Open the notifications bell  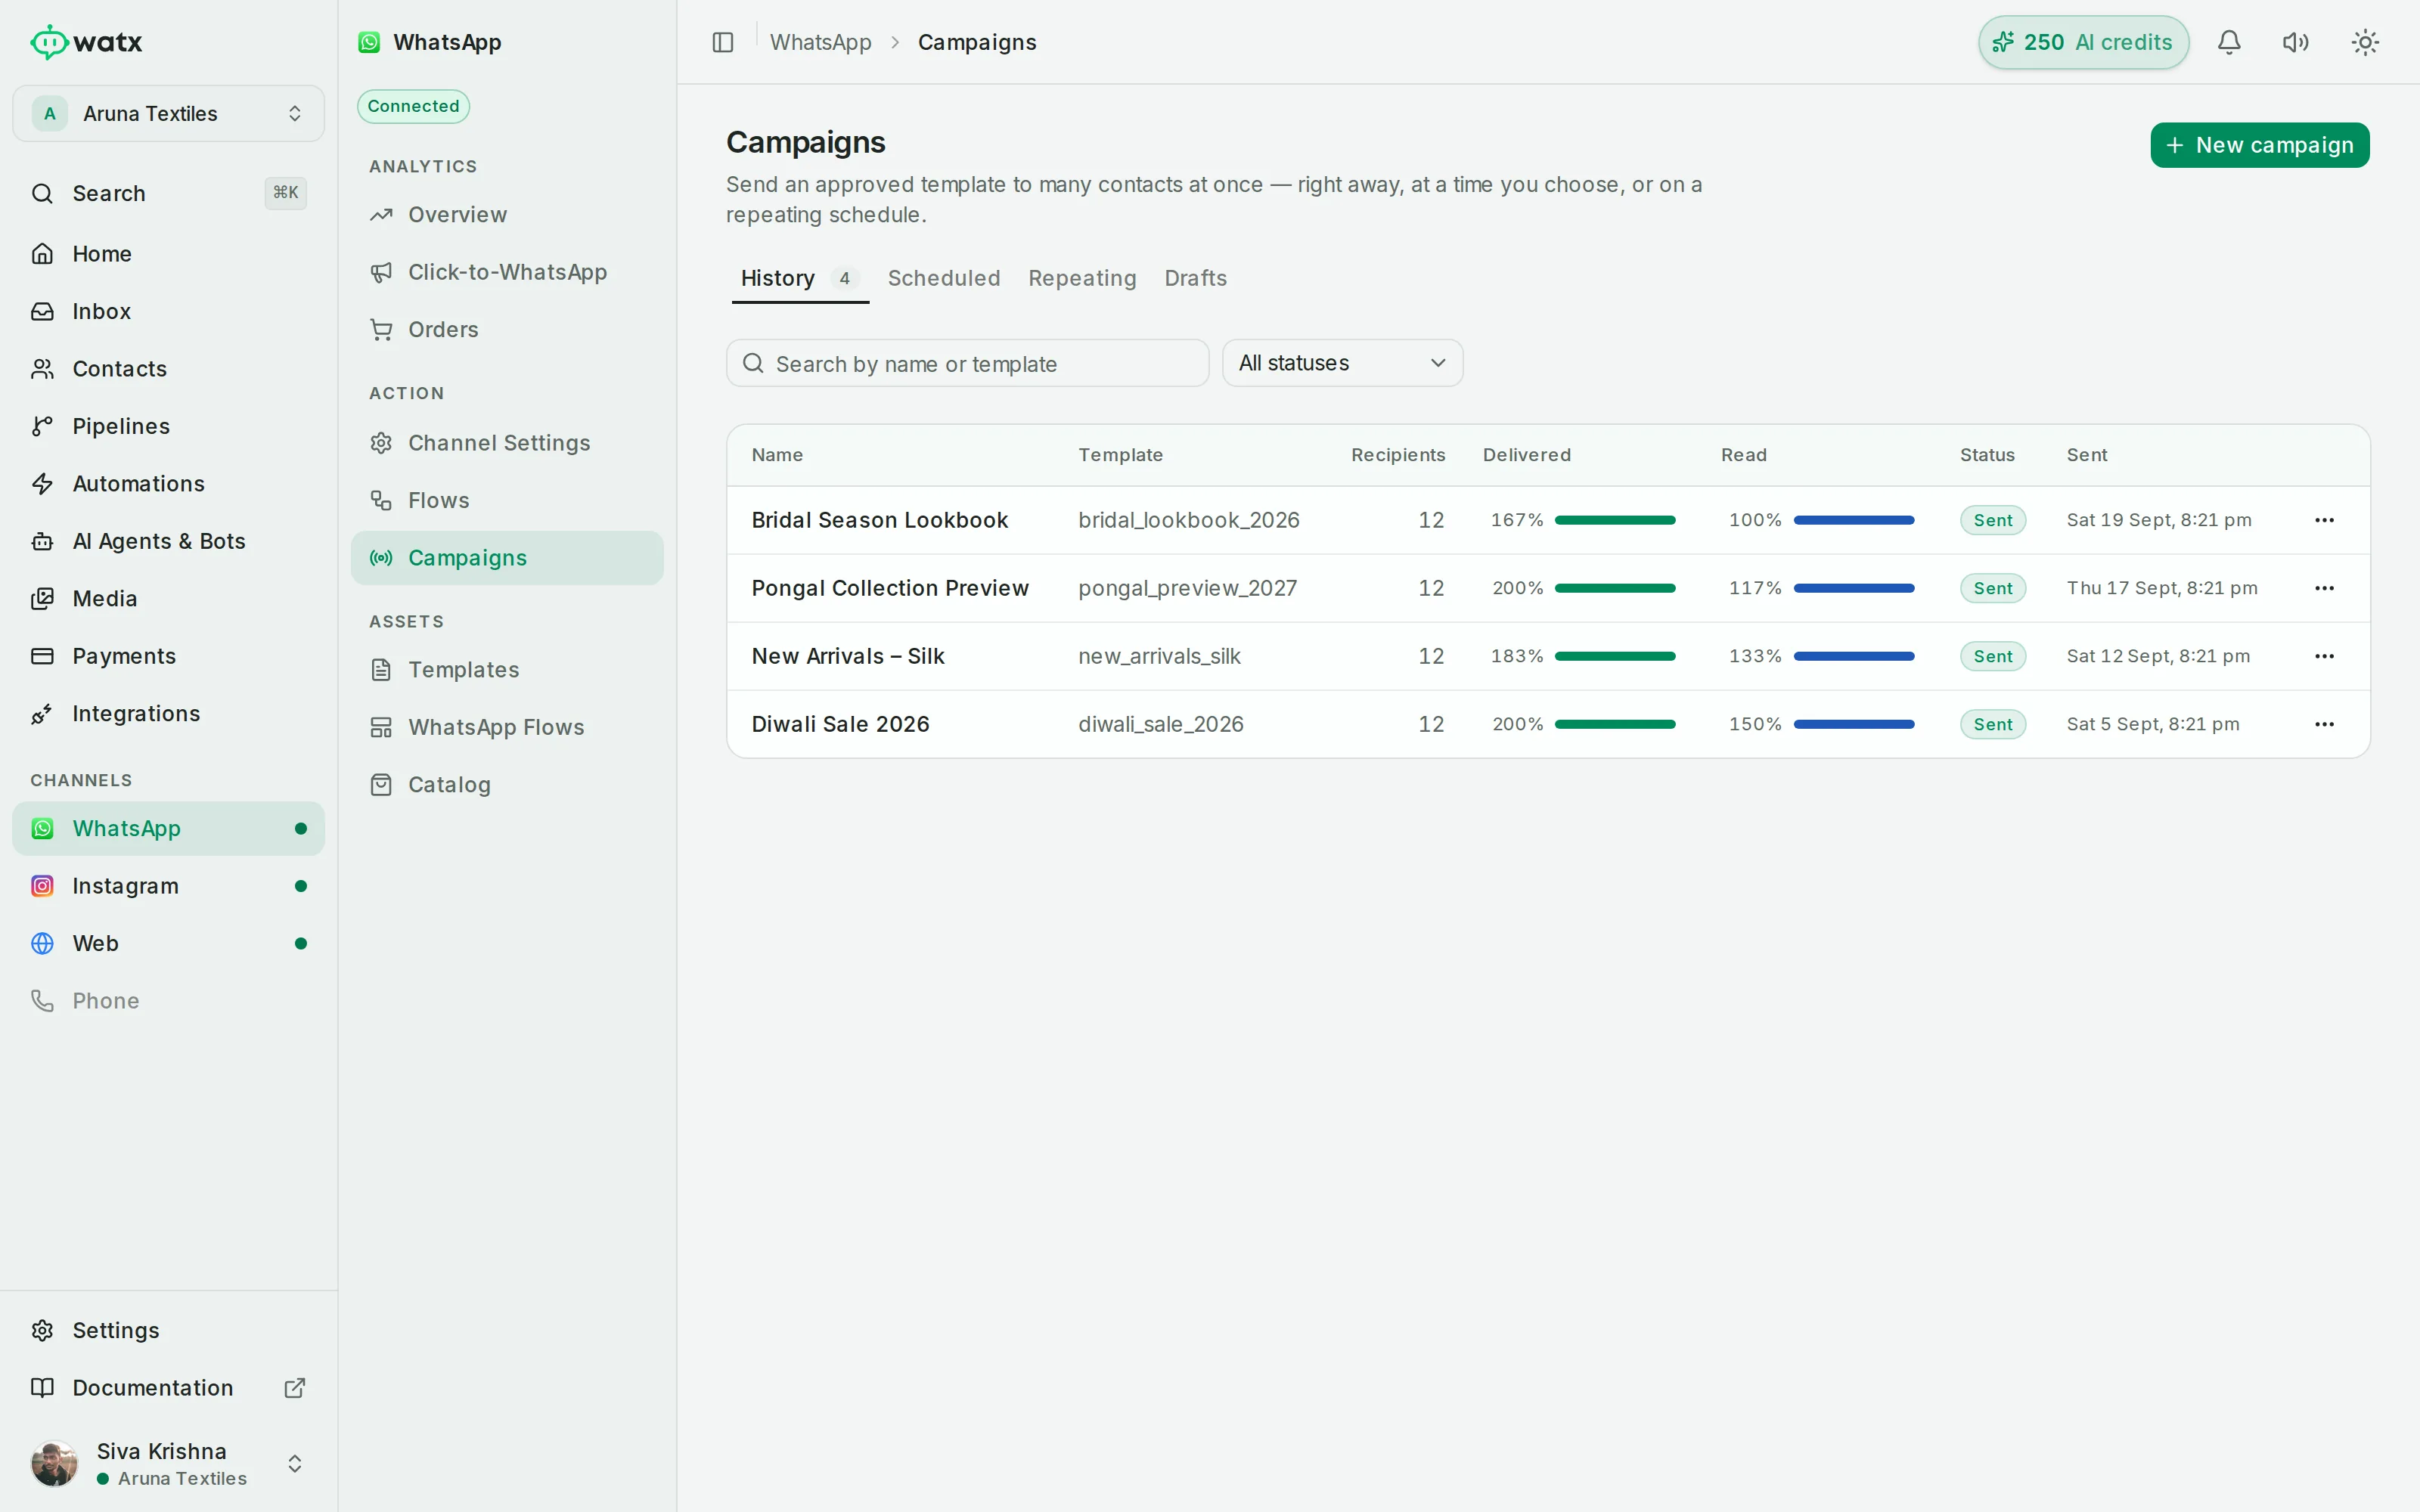2229,42
